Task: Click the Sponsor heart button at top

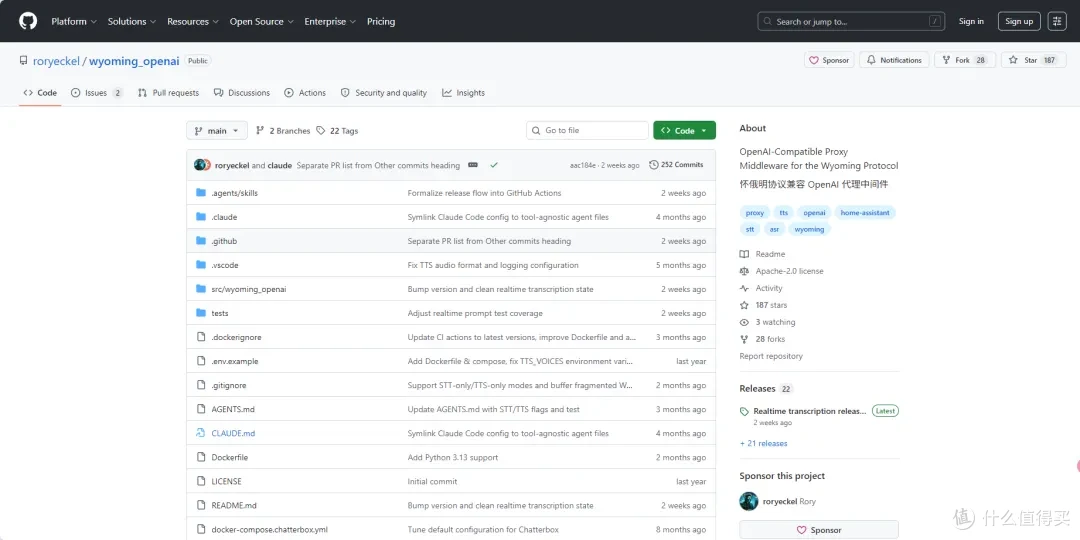Action: pos(829,60)
